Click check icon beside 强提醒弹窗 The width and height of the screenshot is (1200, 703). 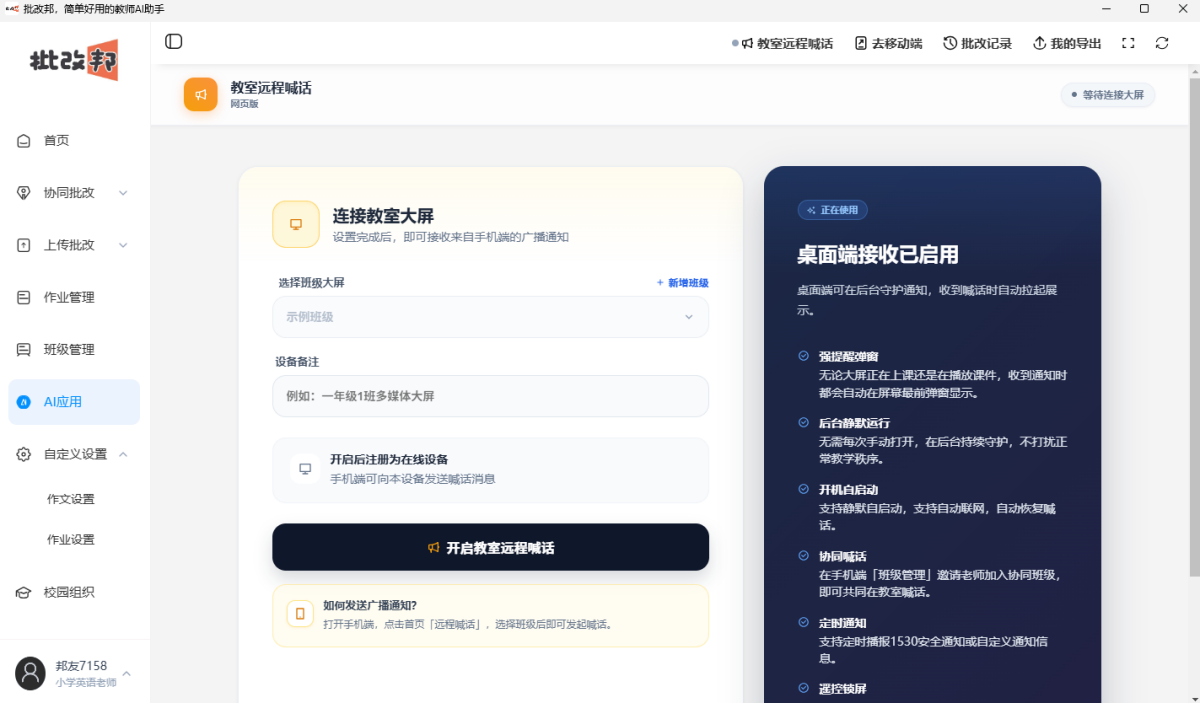[803, 356]
